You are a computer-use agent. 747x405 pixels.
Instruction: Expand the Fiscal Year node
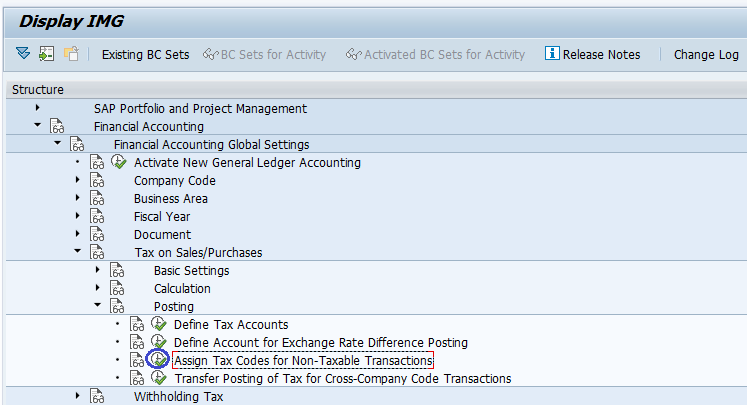(x=77, y=216)
